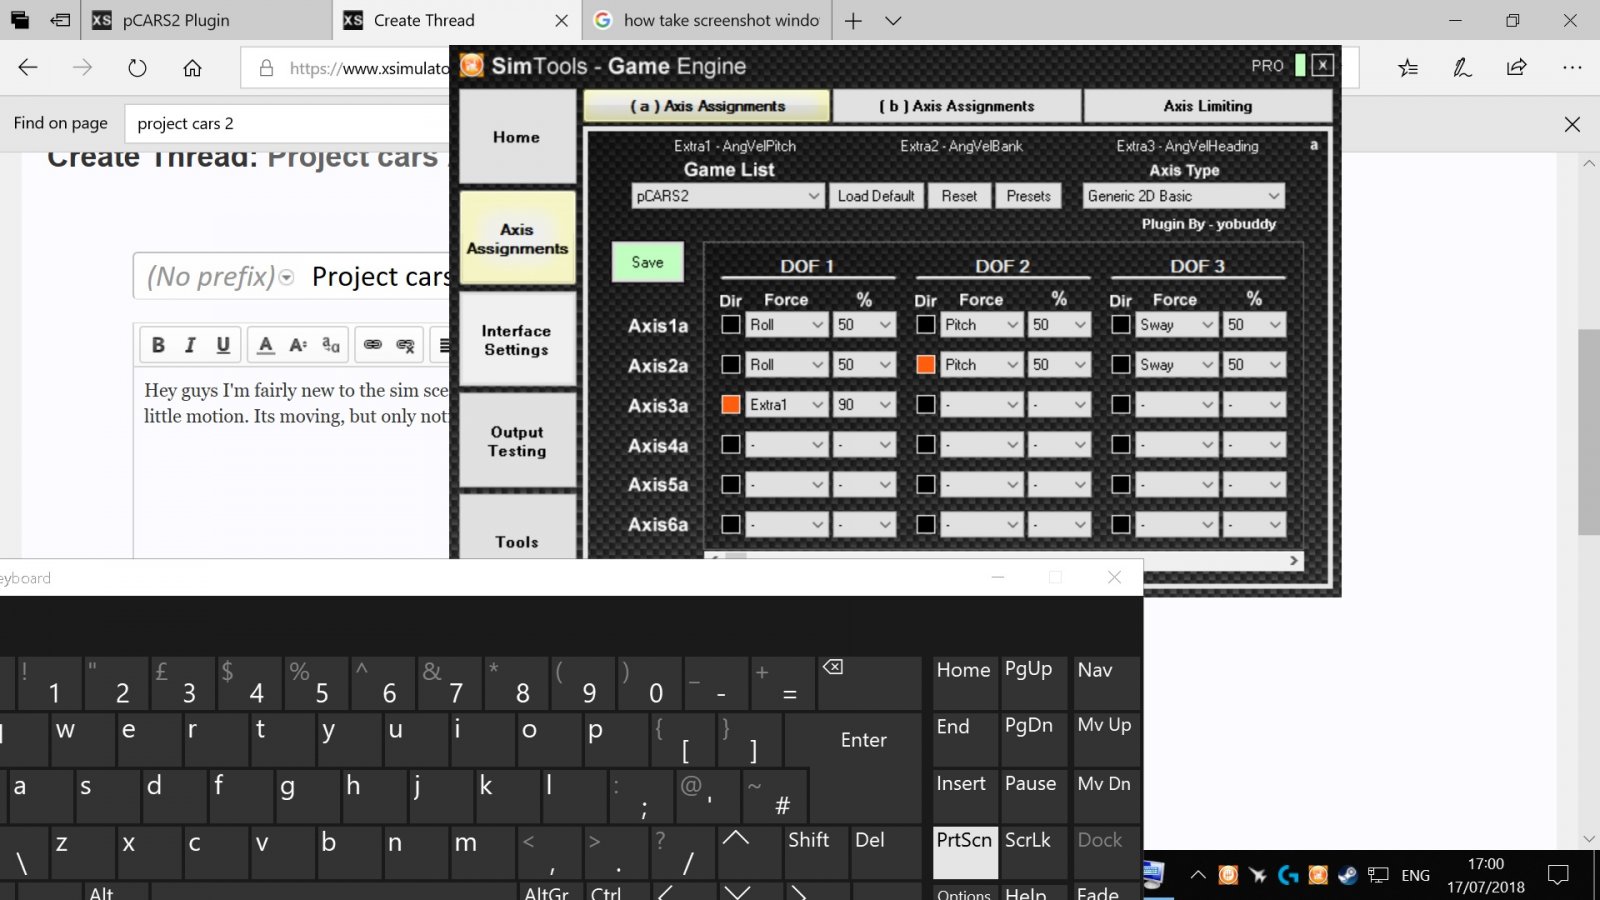Open a new browser tab with plus

(853, 20)
